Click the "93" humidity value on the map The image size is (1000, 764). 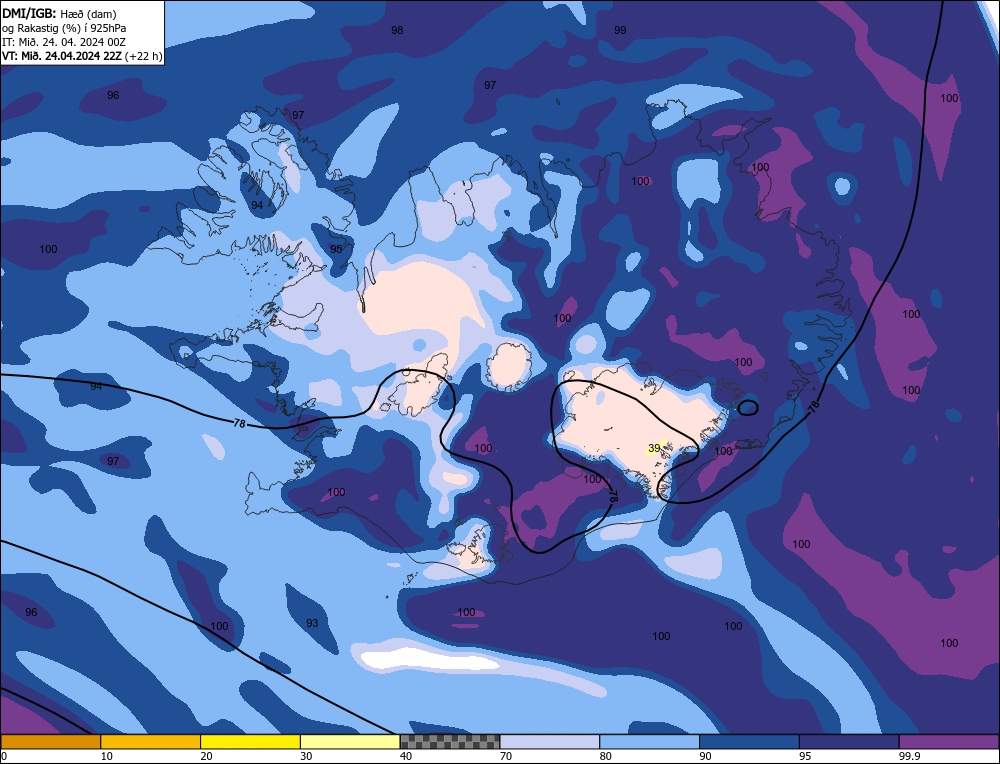click(x=312, y=623)
